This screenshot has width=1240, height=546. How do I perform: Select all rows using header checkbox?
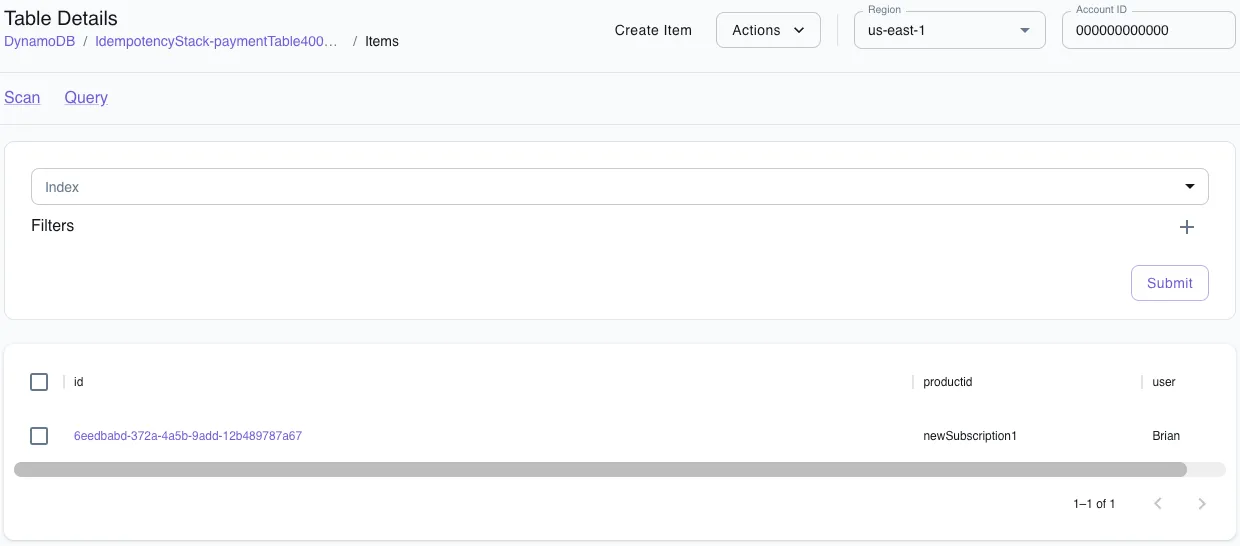tap(39, 382)
